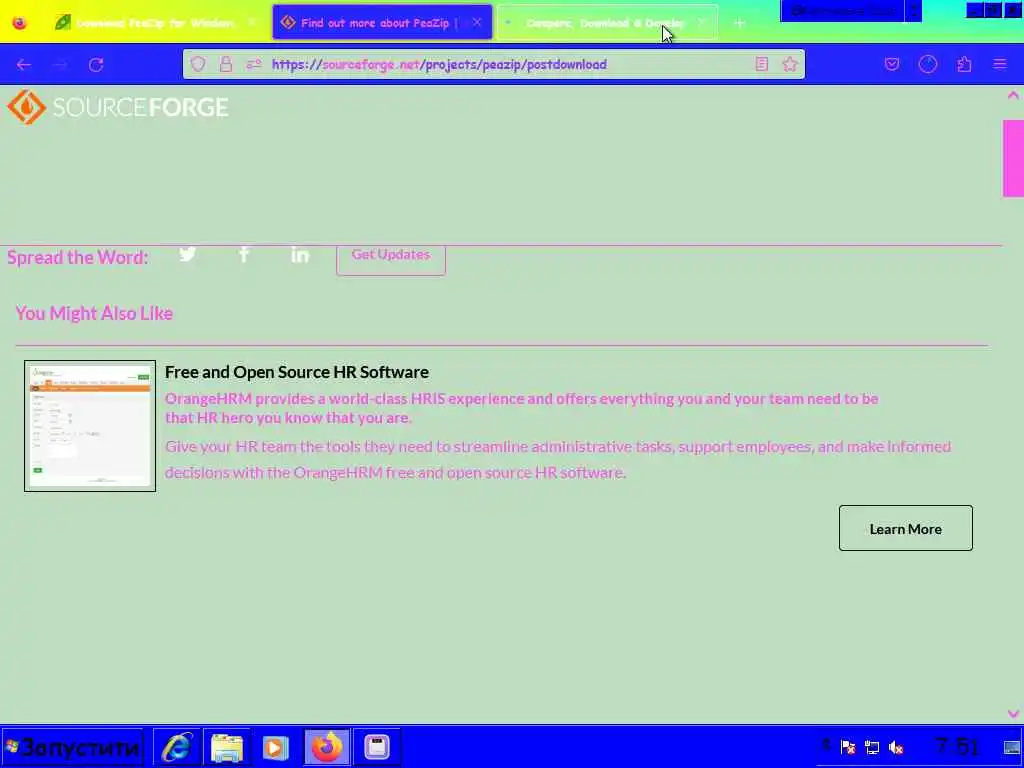Click the SourceForge logo
This screenshot has width=1024, height=768.
tap(118, 107)
